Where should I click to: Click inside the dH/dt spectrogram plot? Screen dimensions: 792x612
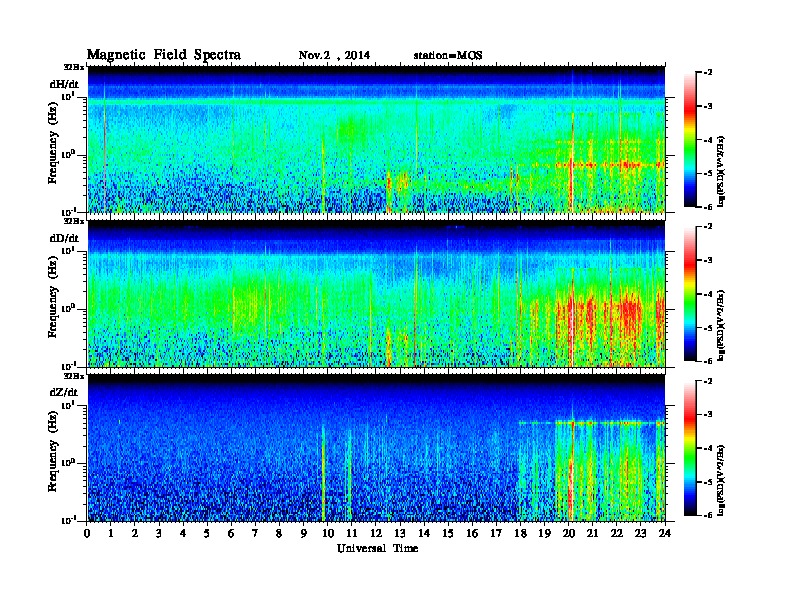tap(376, 139)
